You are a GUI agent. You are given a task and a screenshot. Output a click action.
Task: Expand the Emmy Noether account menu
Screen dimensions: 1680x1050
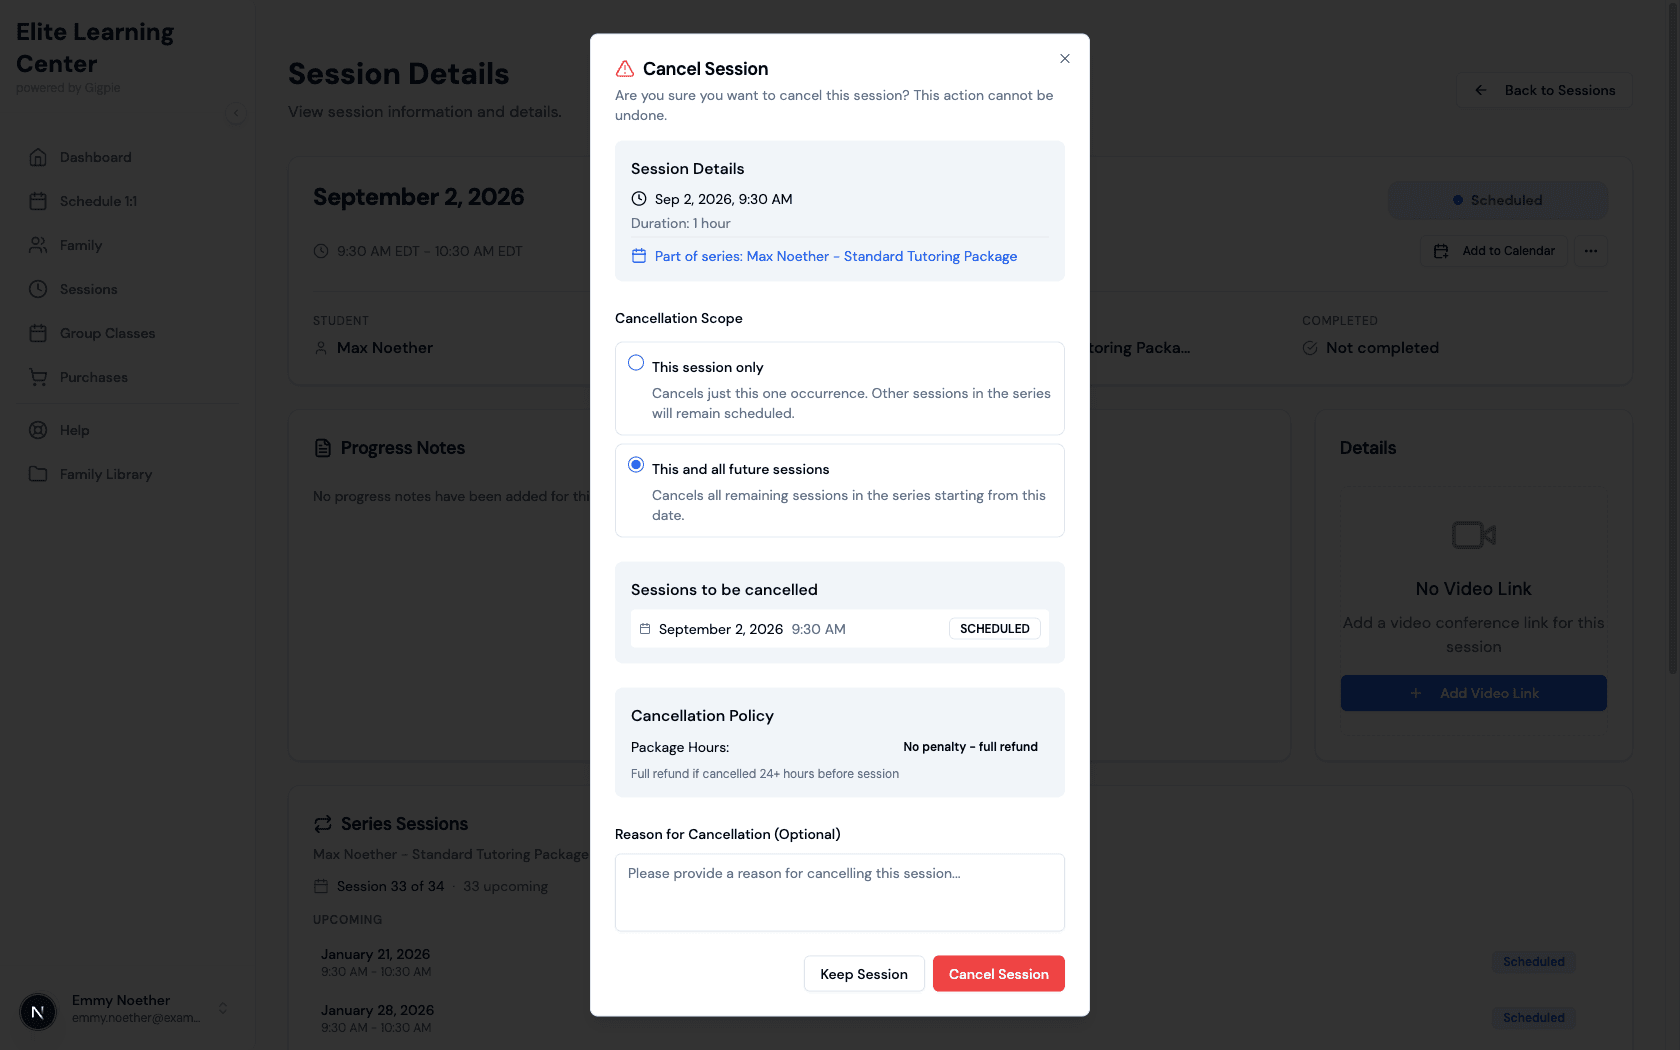click(223, 1008)
